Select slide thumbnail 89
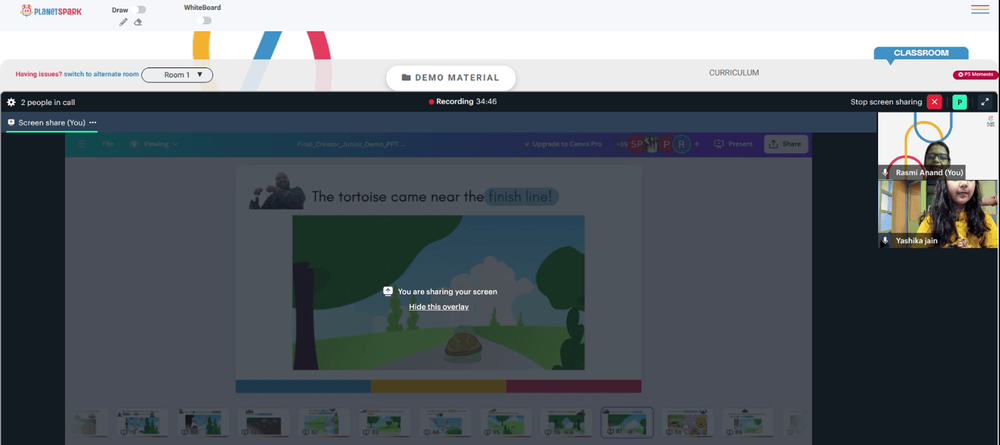The height and width of the screenshot is (445, 1000). pyautogui.click(x=748, y=423)
